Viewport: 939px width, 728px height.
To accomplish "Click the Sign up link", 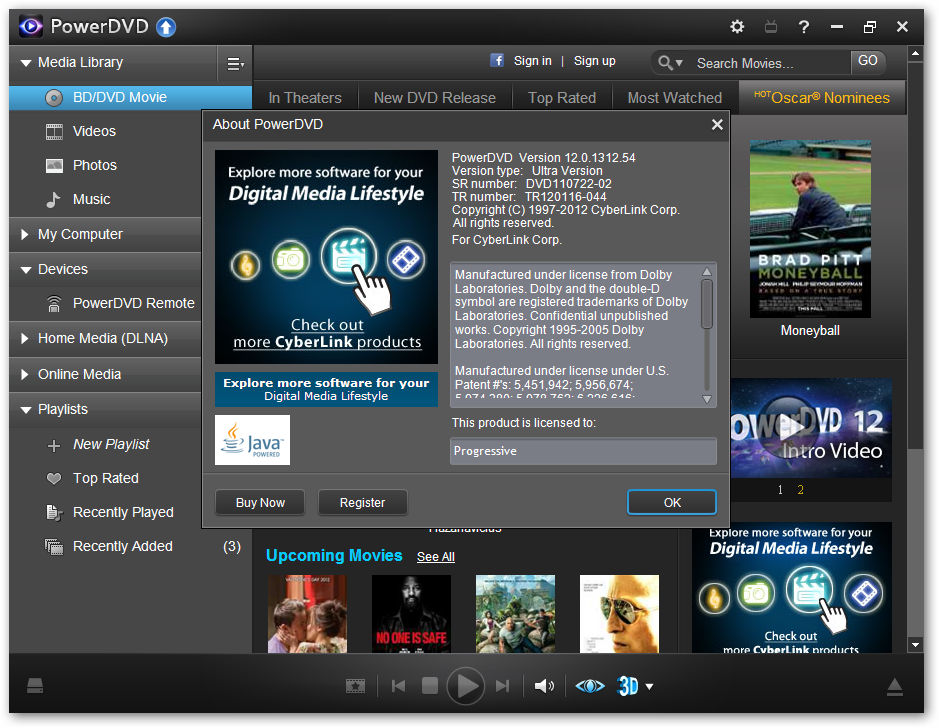I will click(x=595, y=60).
